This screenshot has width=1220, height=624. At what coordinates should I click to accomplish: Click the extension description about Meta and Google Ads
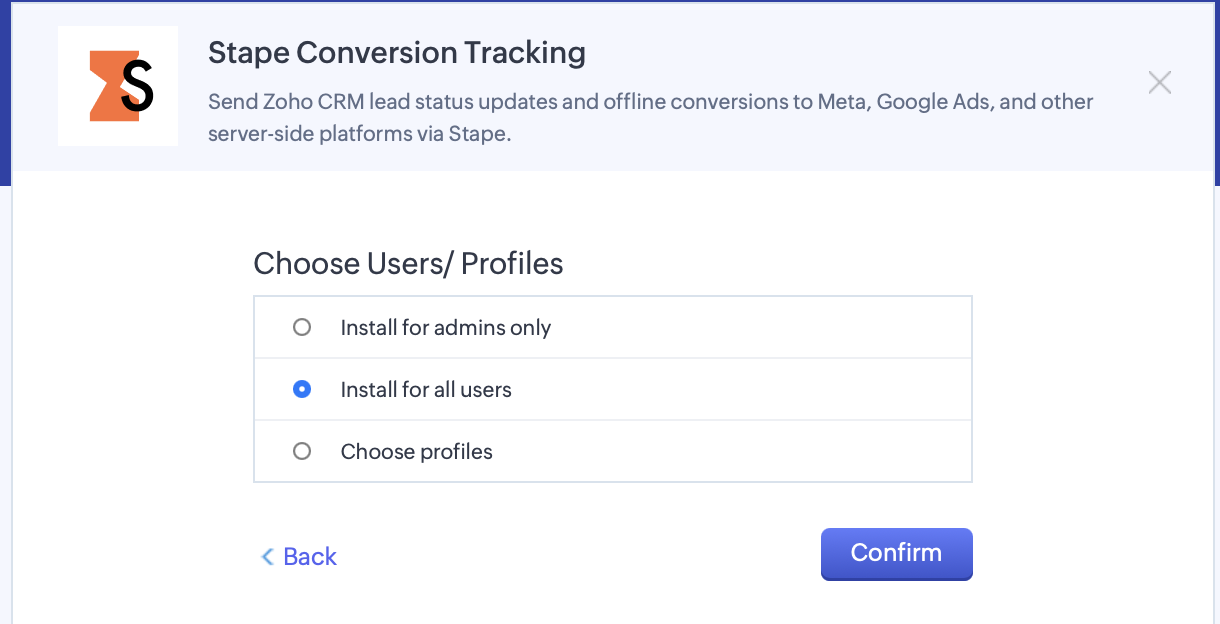click(x=651, y=117)
